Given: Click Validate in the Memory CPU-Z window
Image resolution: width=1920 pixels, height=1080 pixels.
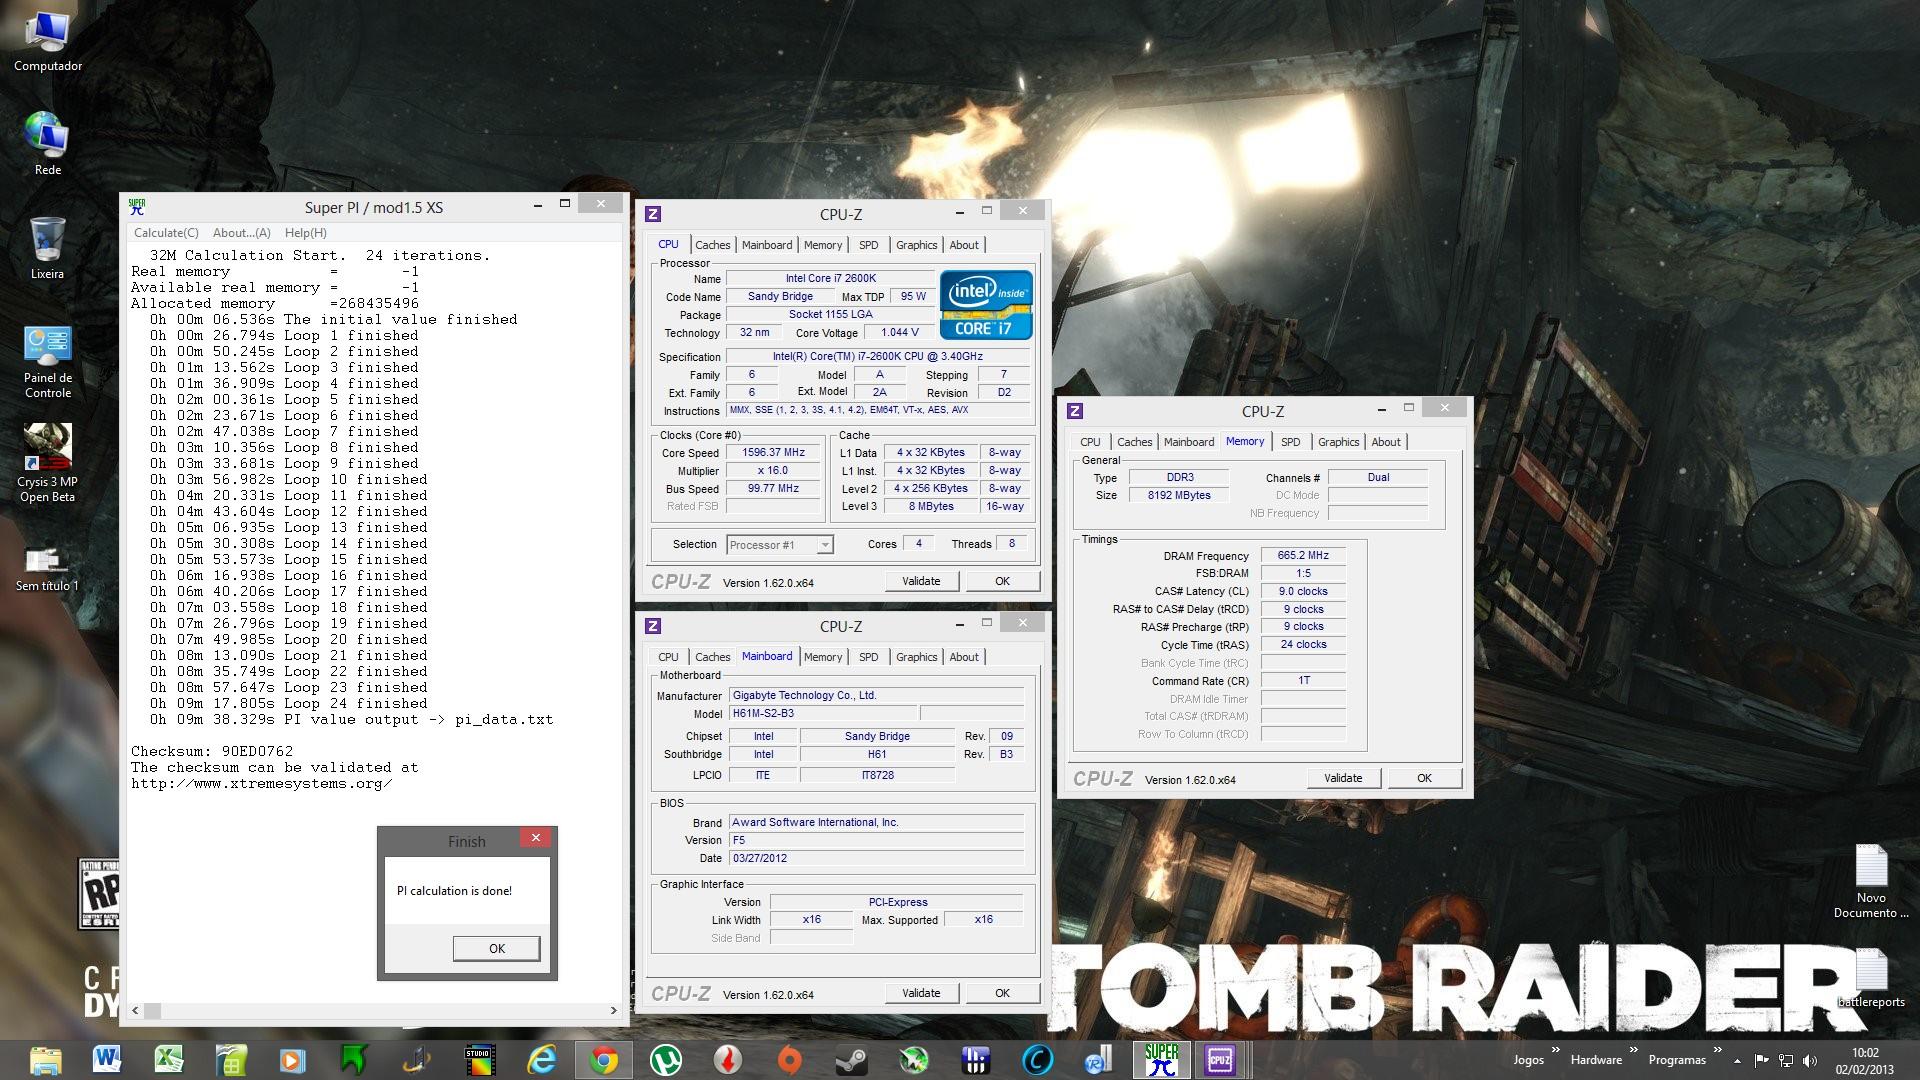Looking at the screenshot, I should pyautogui.click(x=1343, y=778).
